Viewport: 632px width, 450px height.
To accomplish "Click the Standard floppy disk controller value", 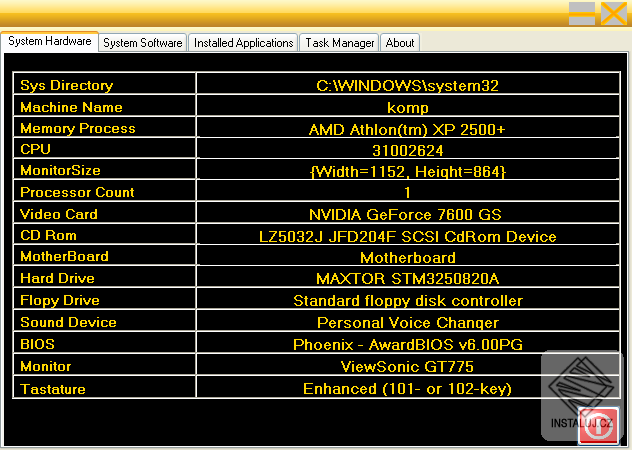I will (408, 301).
